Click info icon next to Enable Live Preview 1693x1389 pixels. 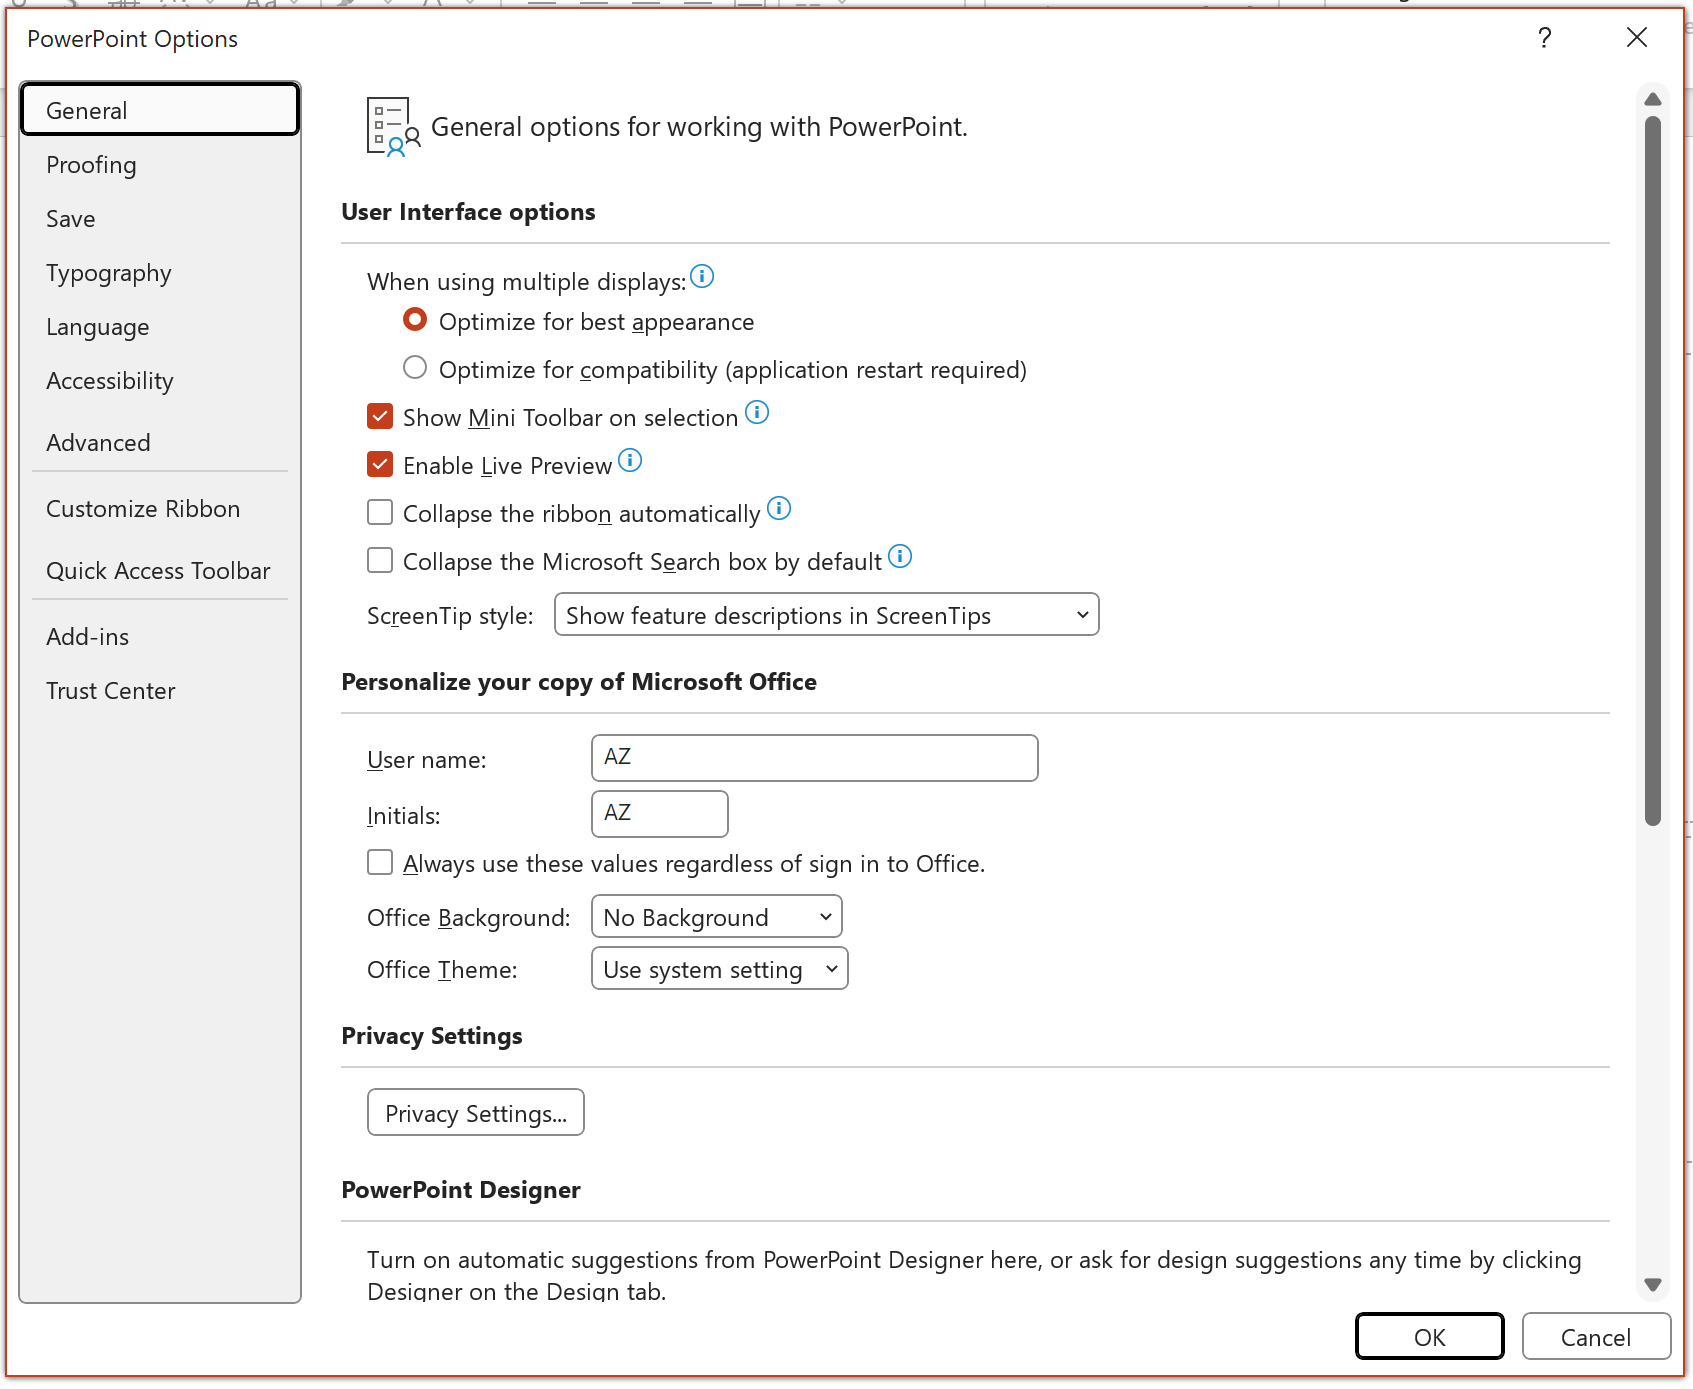coord(630,460)
